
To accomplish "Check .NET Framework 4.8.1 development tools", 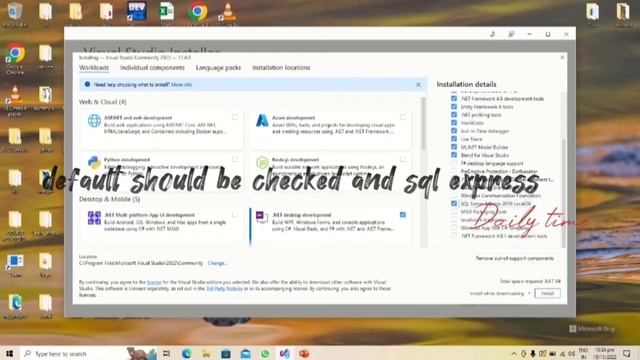I will pos(454,236).
